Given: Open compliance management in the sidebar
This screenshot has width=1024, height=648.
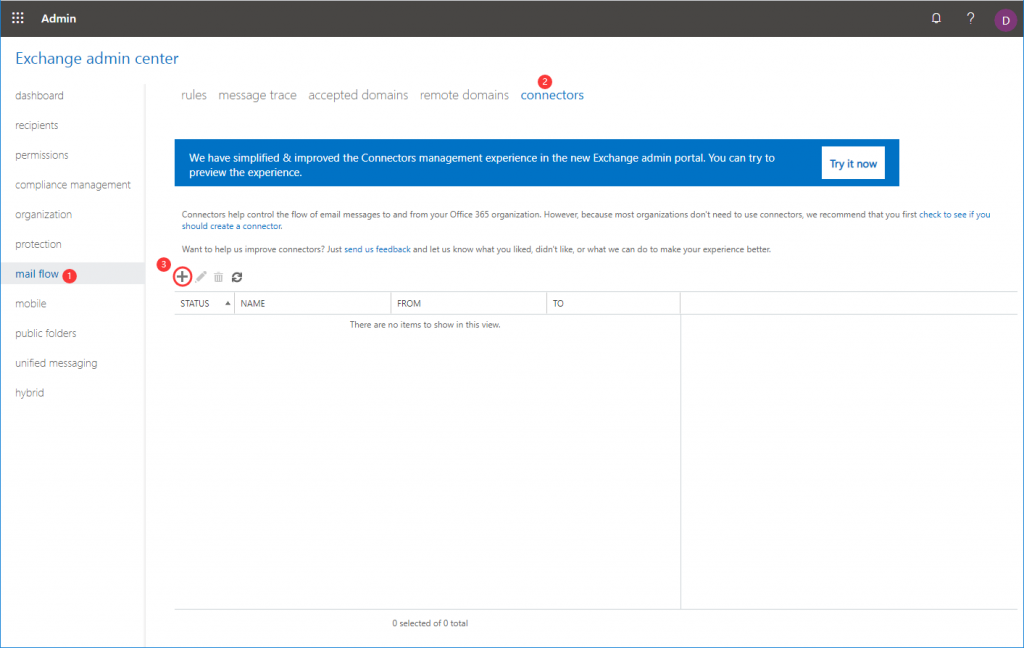Looking at the screenshot, I should pos(73,185).
